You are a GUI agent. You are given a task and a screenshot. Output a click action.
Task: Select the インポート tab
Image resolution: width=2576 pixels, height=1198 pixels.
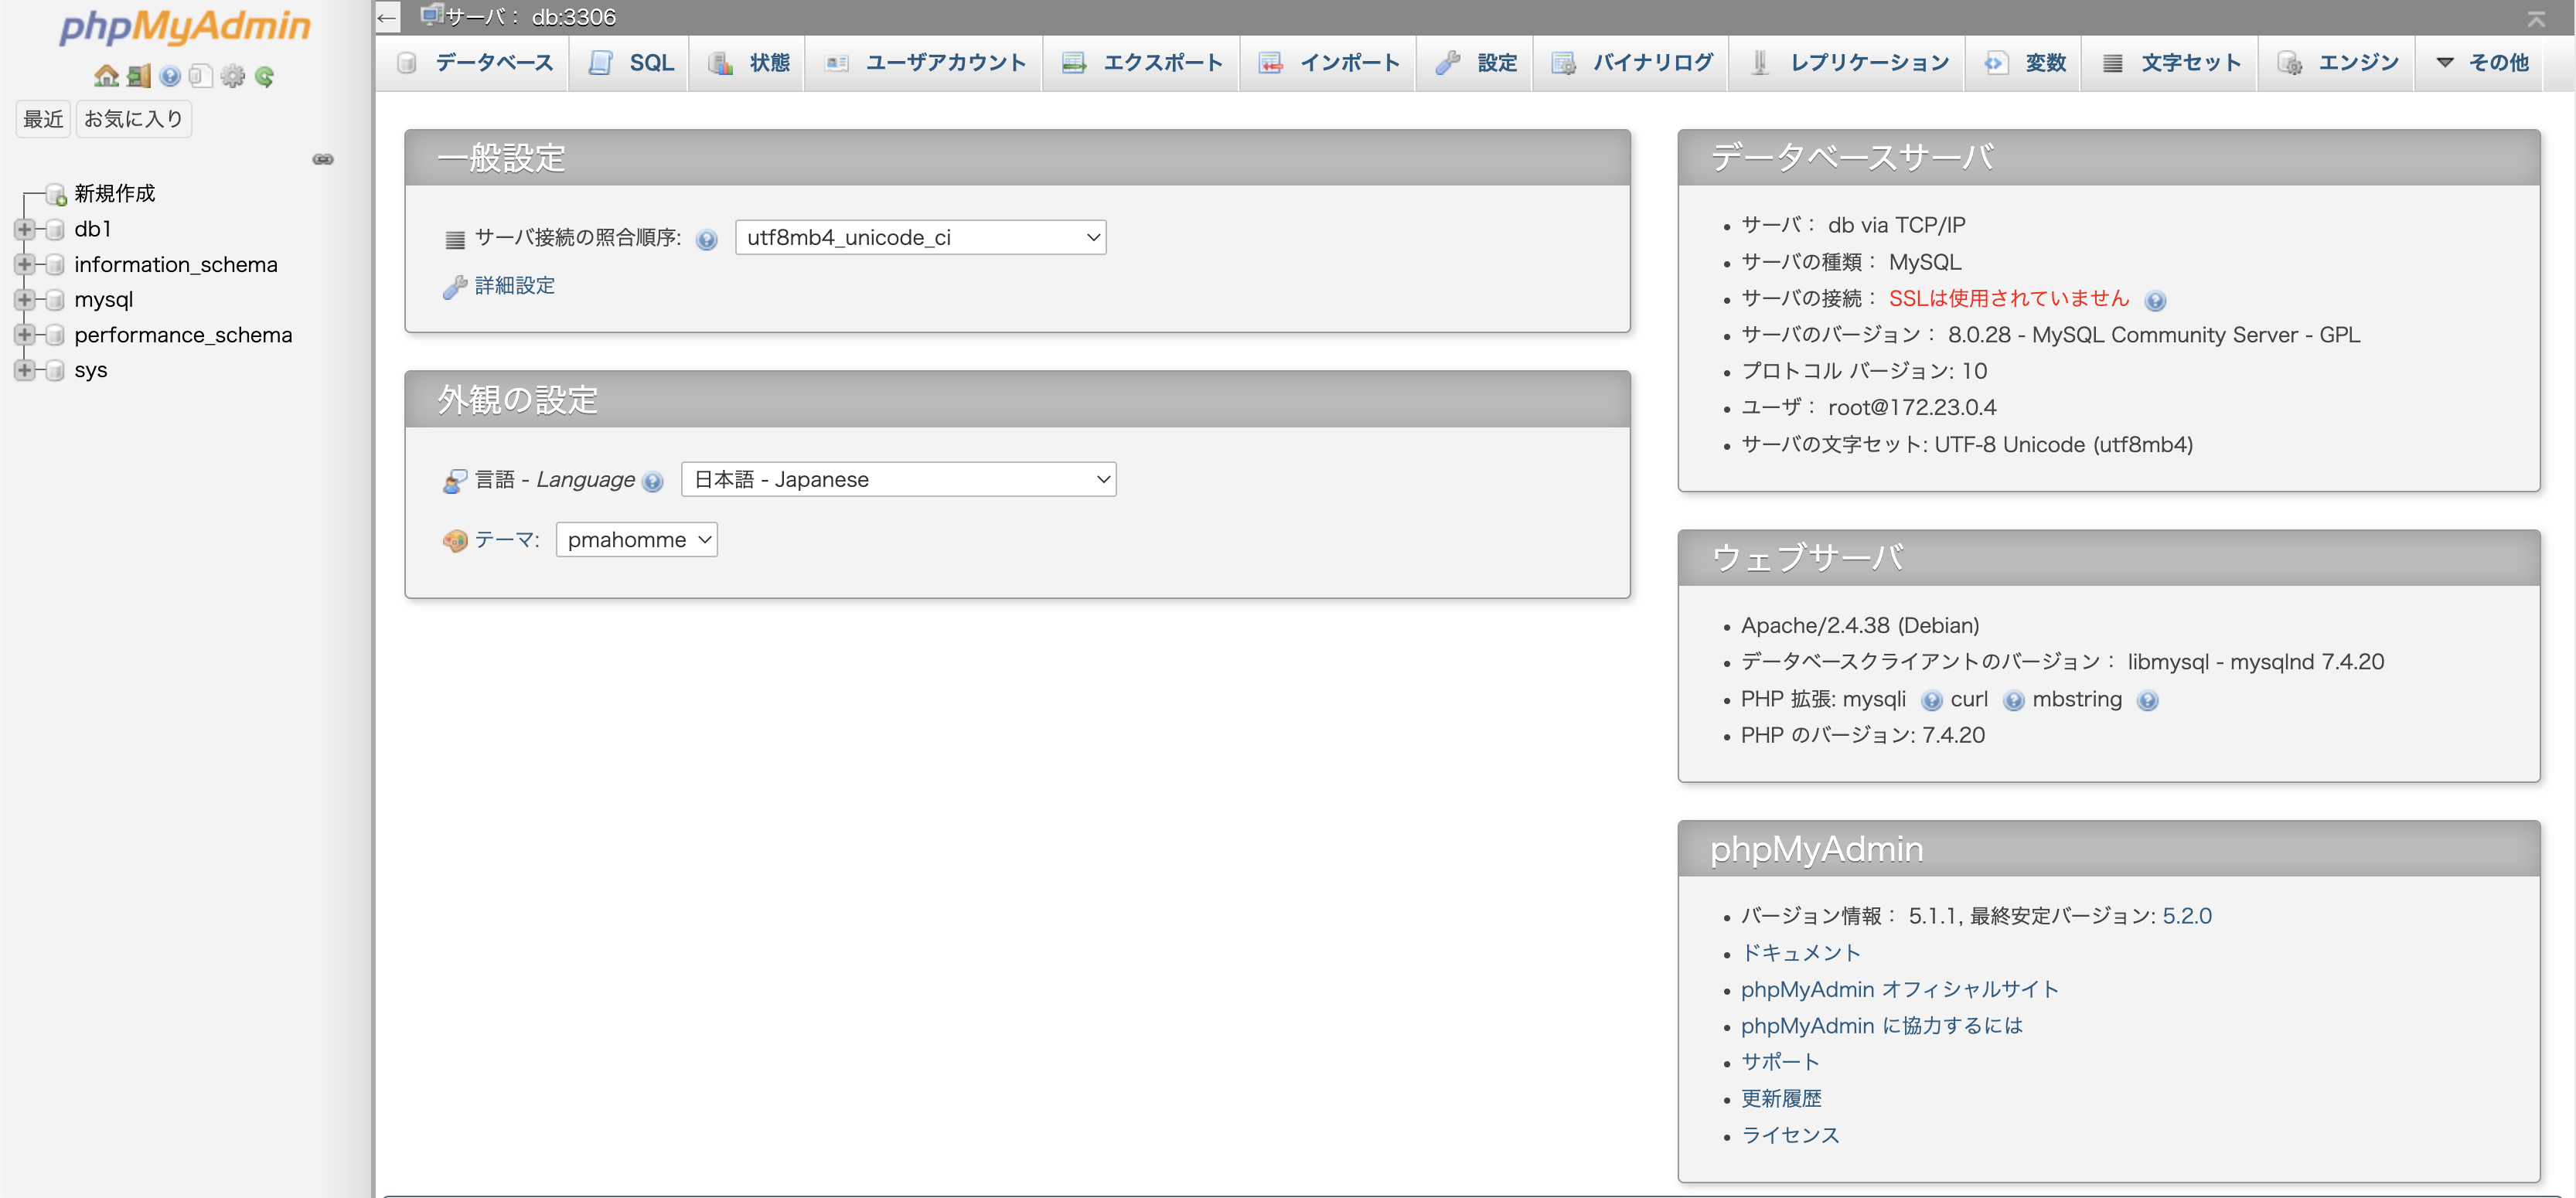1330,63
